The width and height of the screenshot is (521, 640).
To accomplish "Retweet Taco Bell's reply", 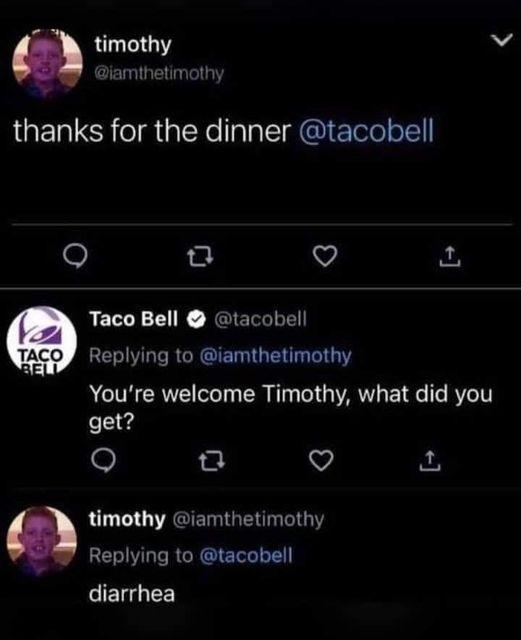I will point(212,460).
